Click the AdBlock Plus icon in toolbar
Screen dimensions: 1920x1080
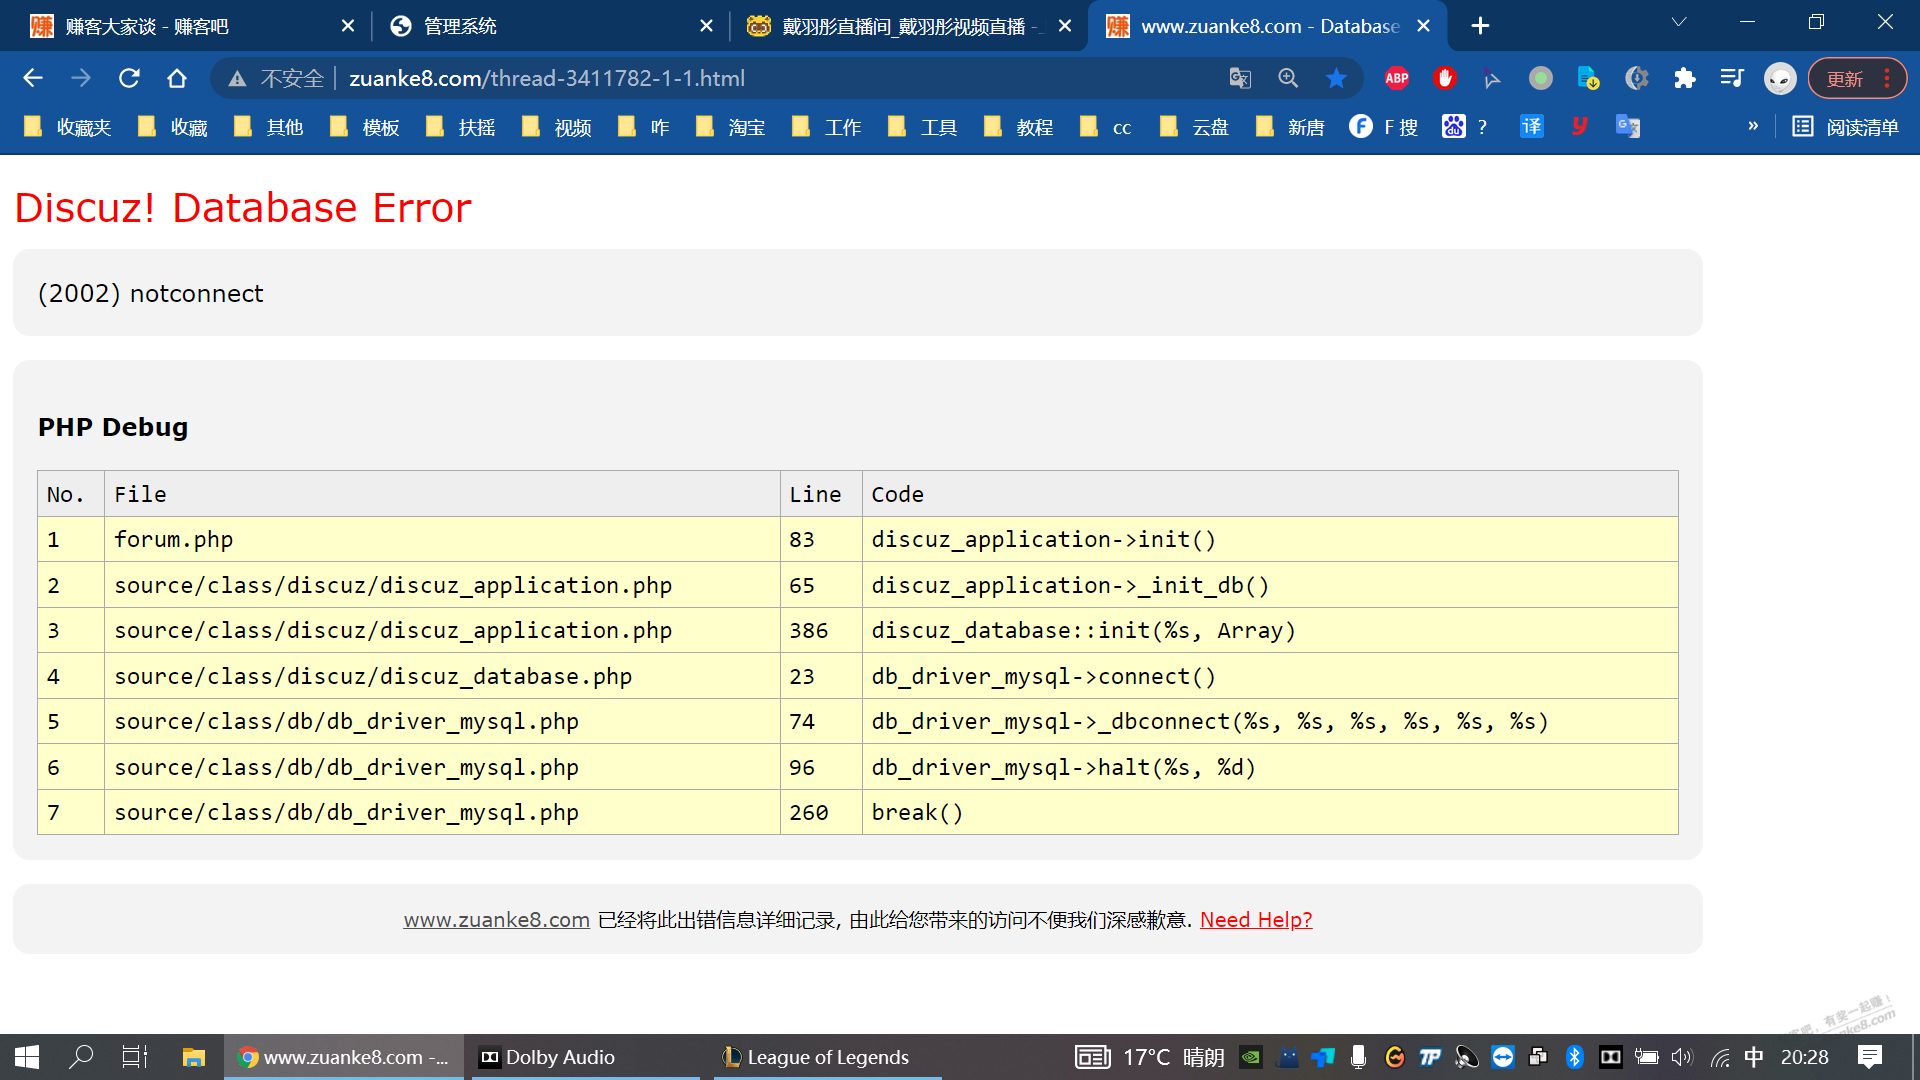pyautogui.click(x=1394, y=79)
